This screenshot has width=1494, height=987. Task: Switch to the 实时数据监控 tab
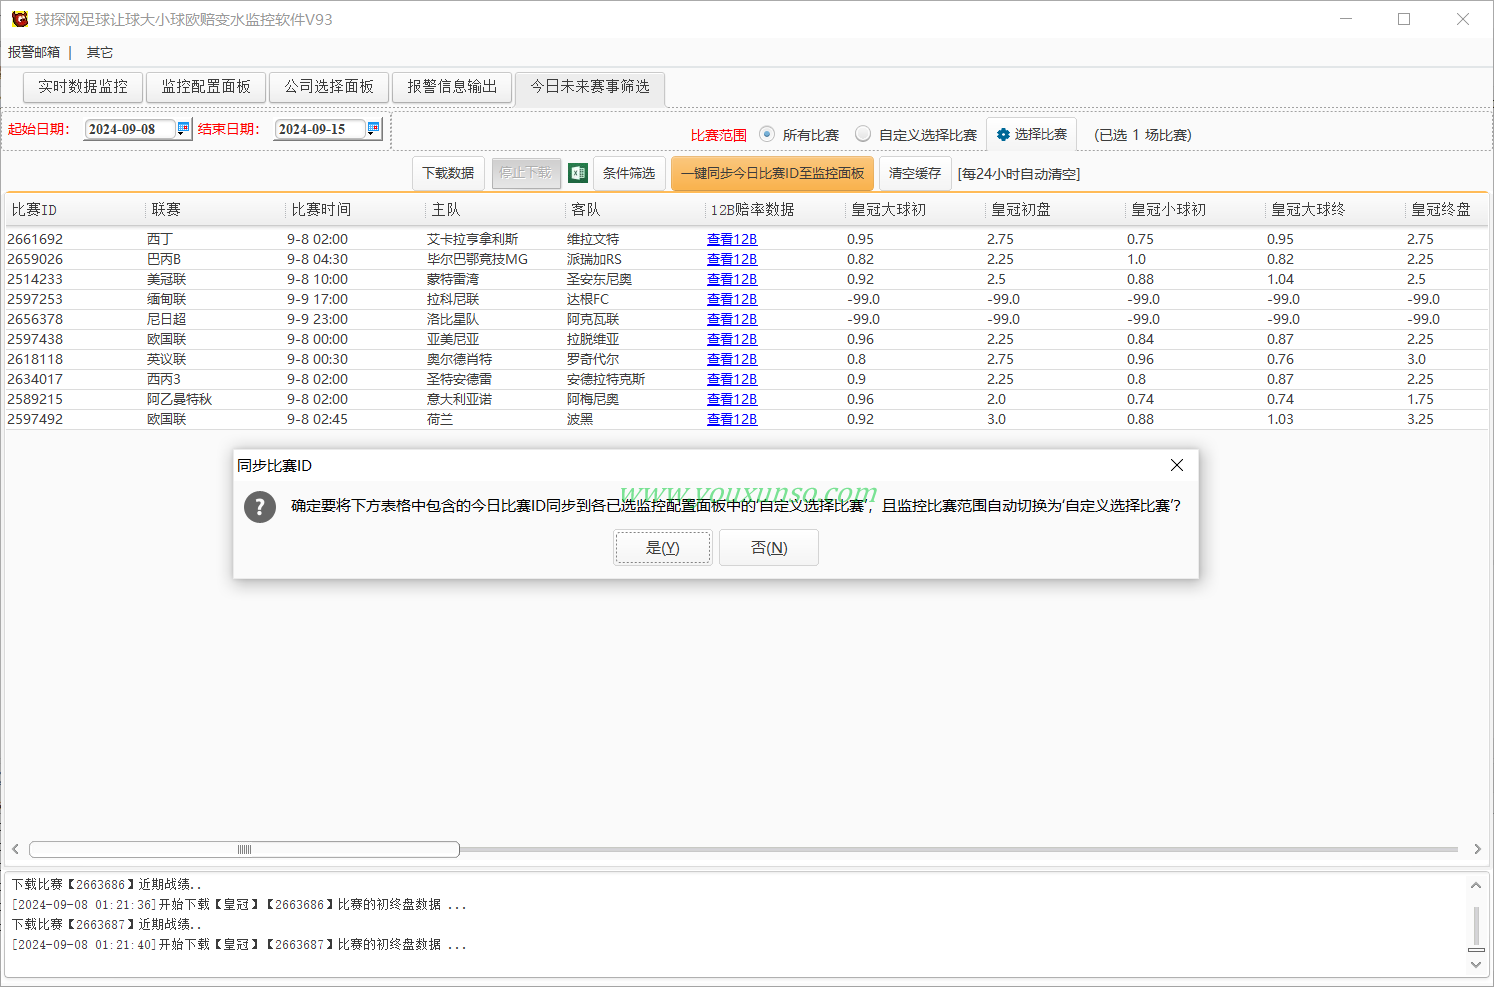(x=83, y=87)
